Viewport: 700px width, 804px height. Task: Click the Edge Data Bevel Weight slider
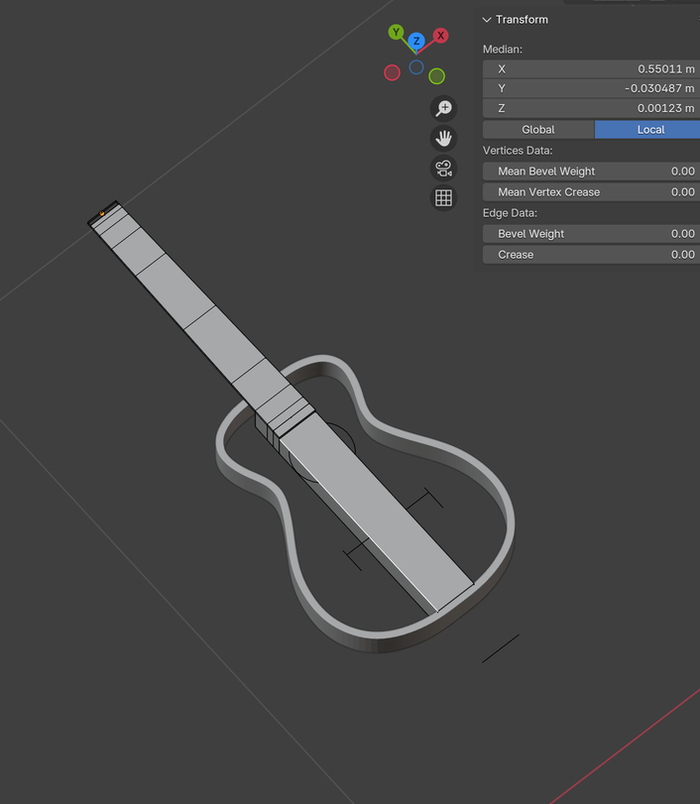pyautogui.click(x=590, y=234)
